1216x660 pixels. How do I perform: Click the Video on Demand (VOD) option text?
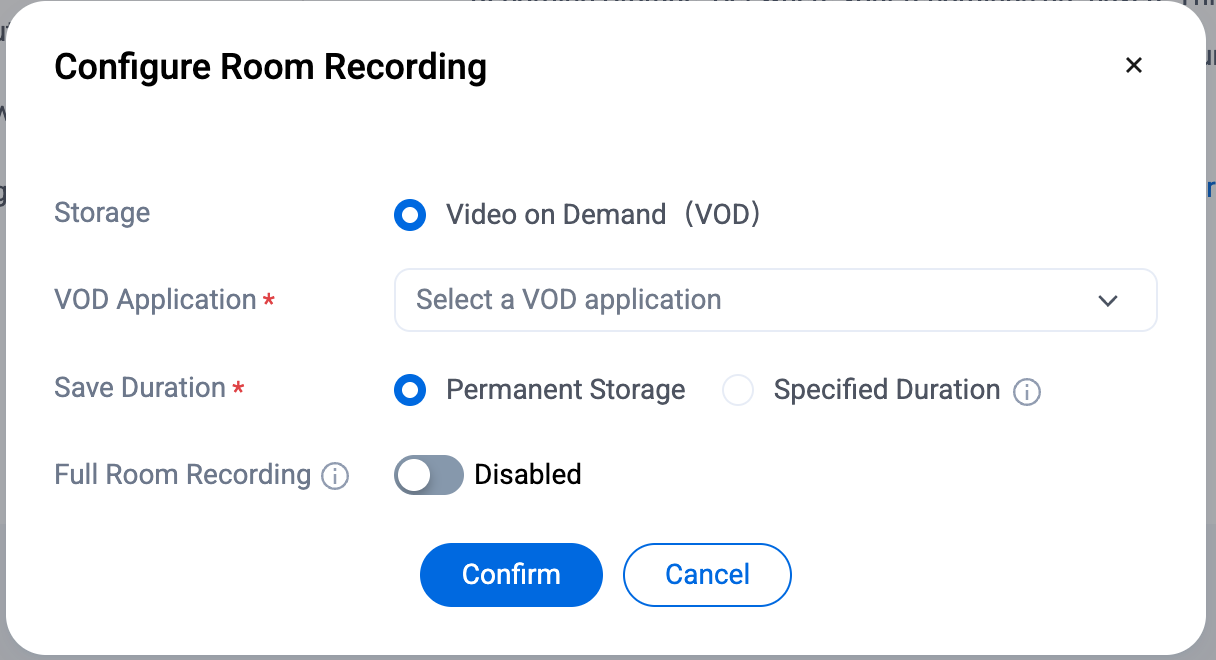click(603, 215)
